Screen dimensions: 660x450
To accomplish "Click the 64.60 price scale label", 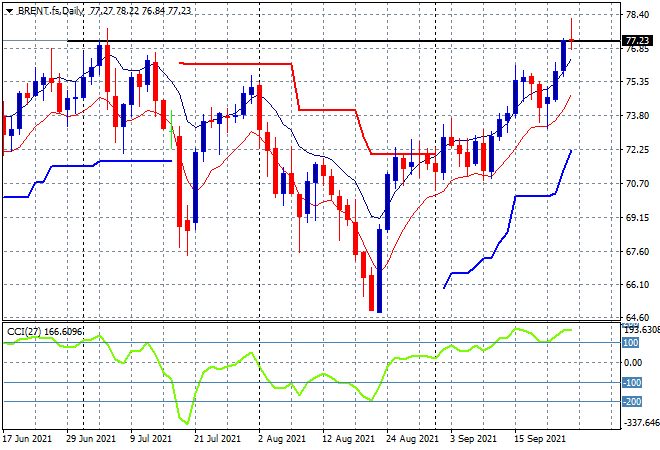I will [637, 317].
